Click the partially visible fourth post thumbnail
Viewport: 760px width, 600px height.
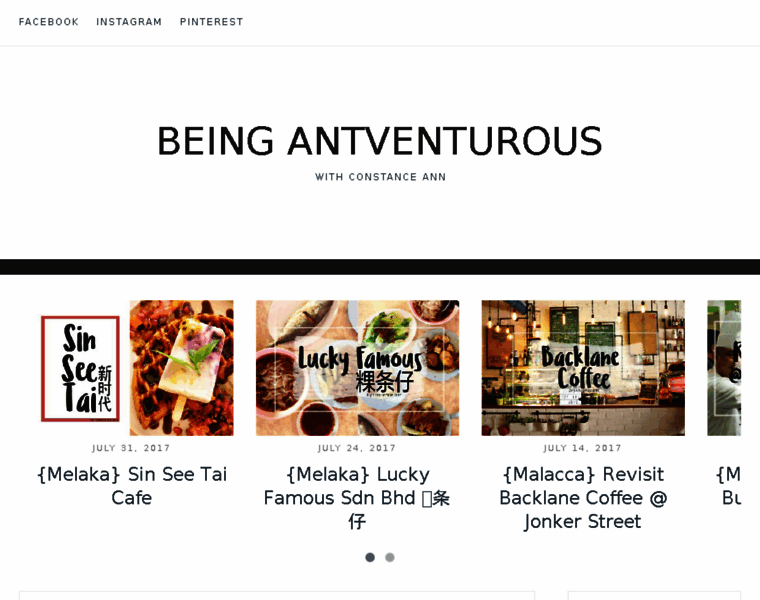[724, 368]
